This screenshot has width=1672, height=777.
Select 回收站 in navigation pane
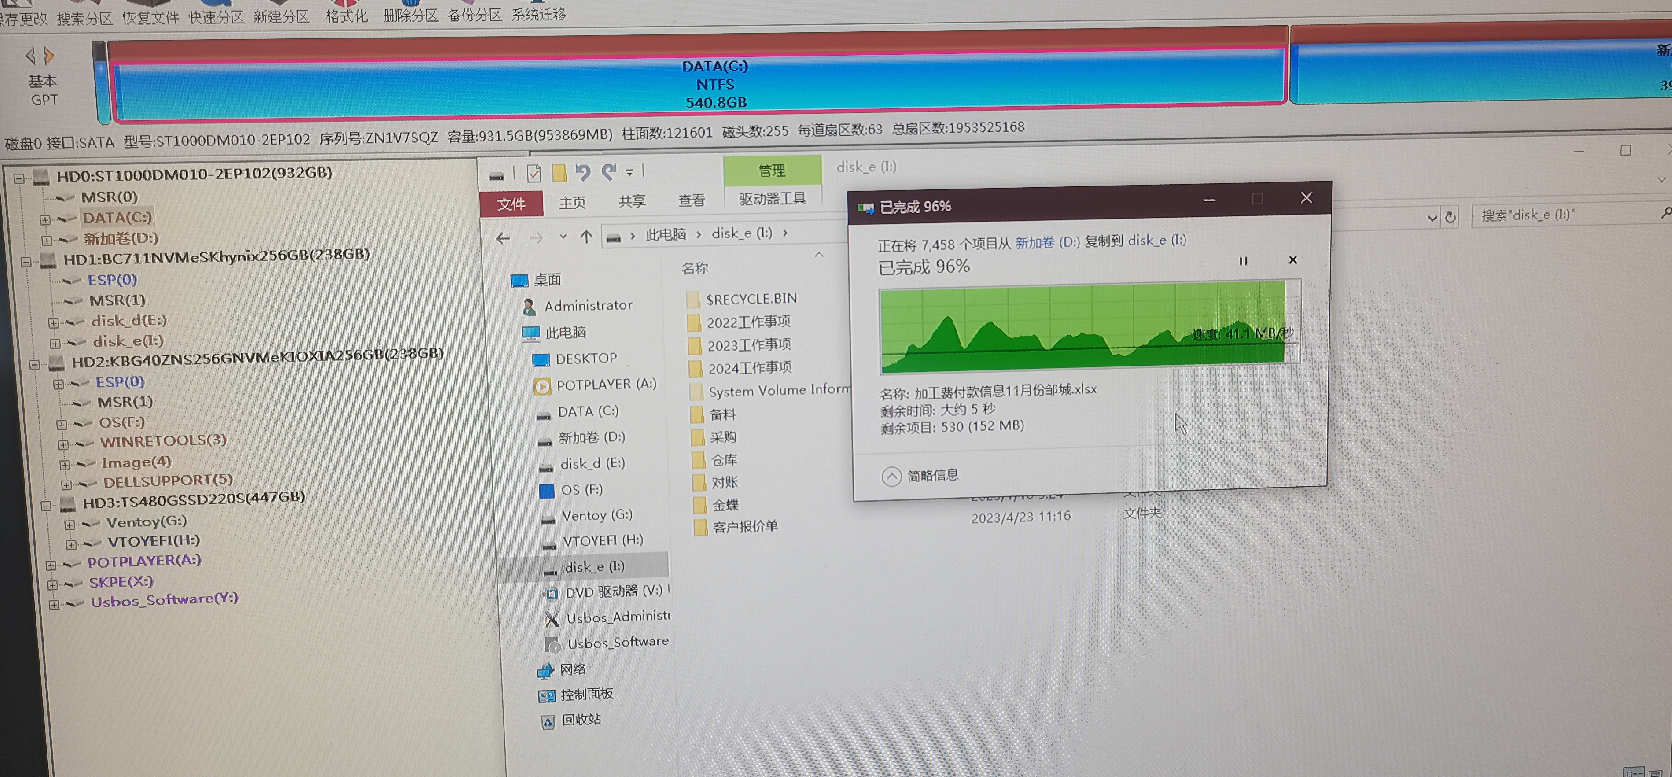pos(581,719)
